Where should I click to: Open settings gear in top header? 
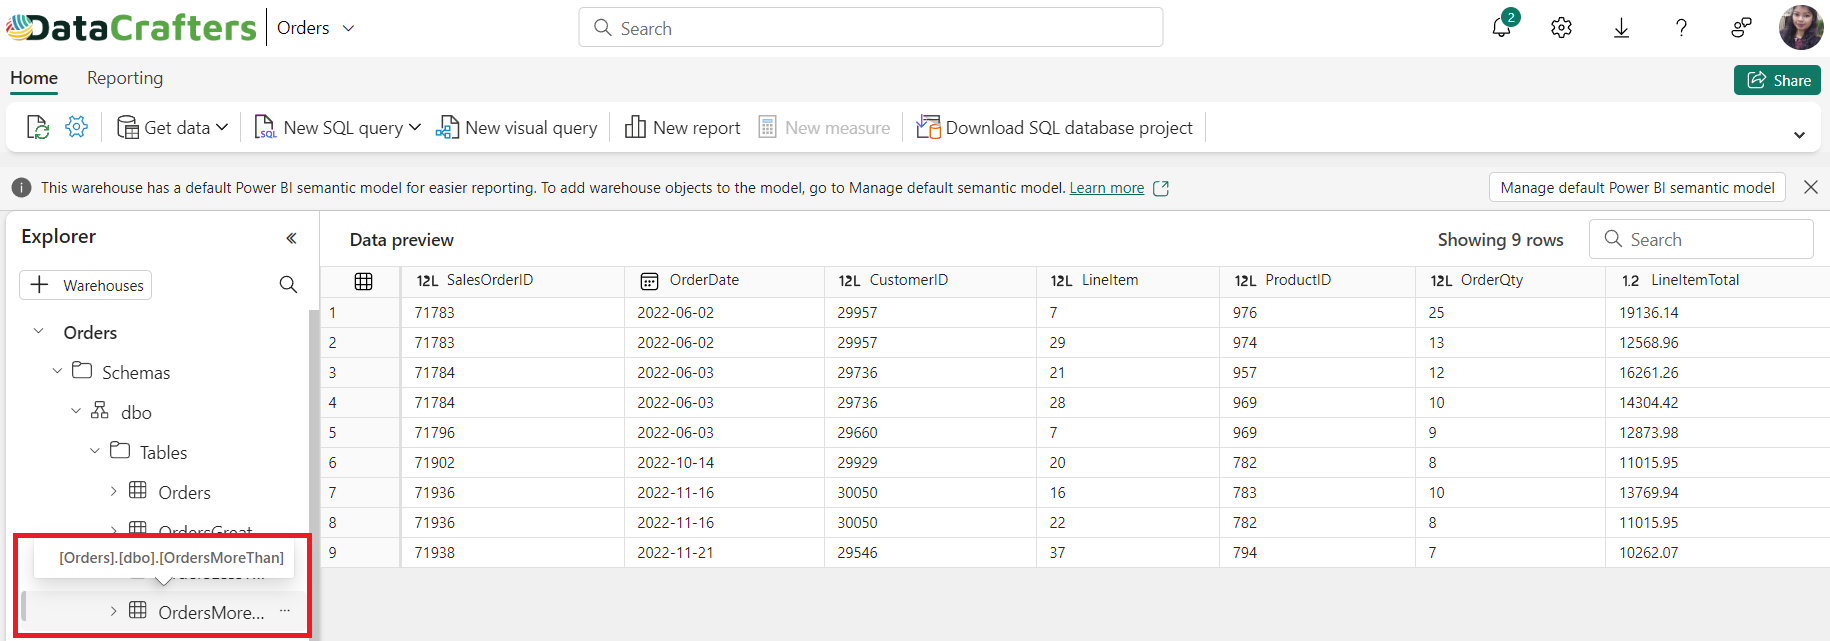[x=1561, y=28]
